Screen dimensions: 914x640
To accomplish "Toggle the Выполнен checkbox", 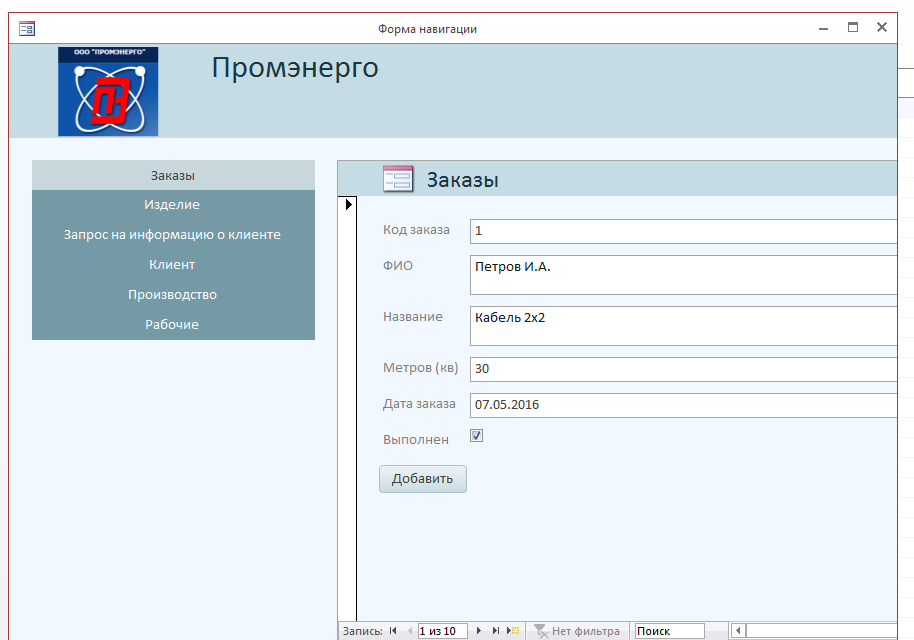I will pyautogui.click(x=477, y=437).
